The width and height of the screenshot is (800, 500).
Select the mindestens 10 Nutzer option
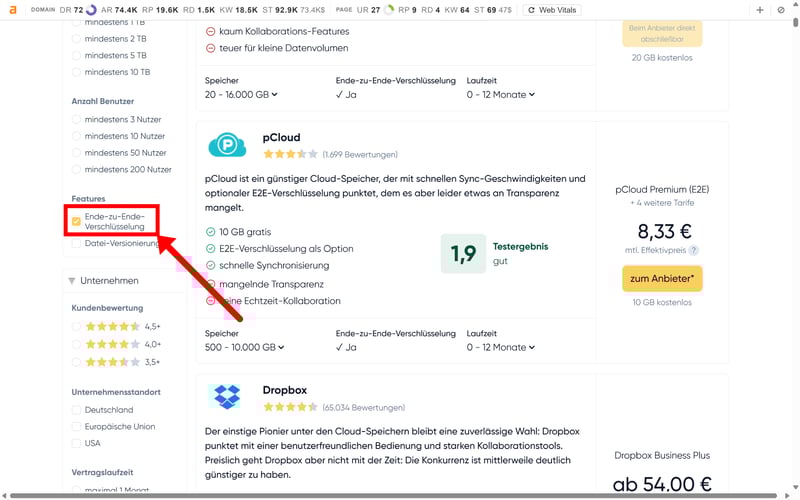point(77,136)
